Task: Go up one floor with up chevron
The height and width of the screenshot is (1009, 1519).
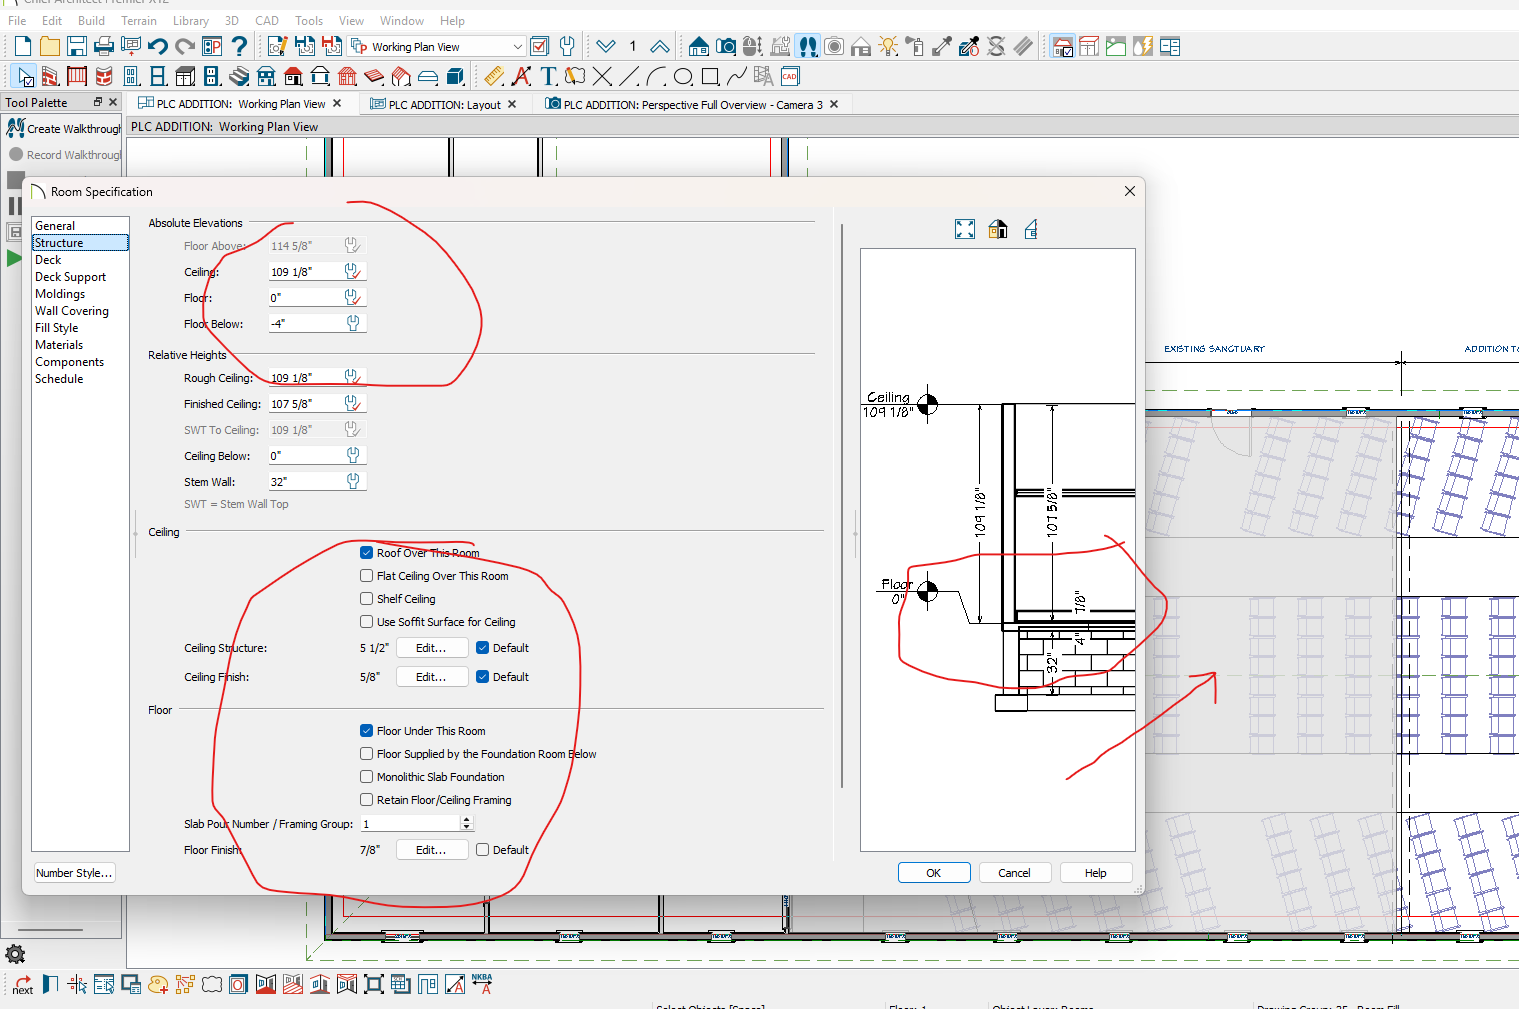Action: [659, 46]
